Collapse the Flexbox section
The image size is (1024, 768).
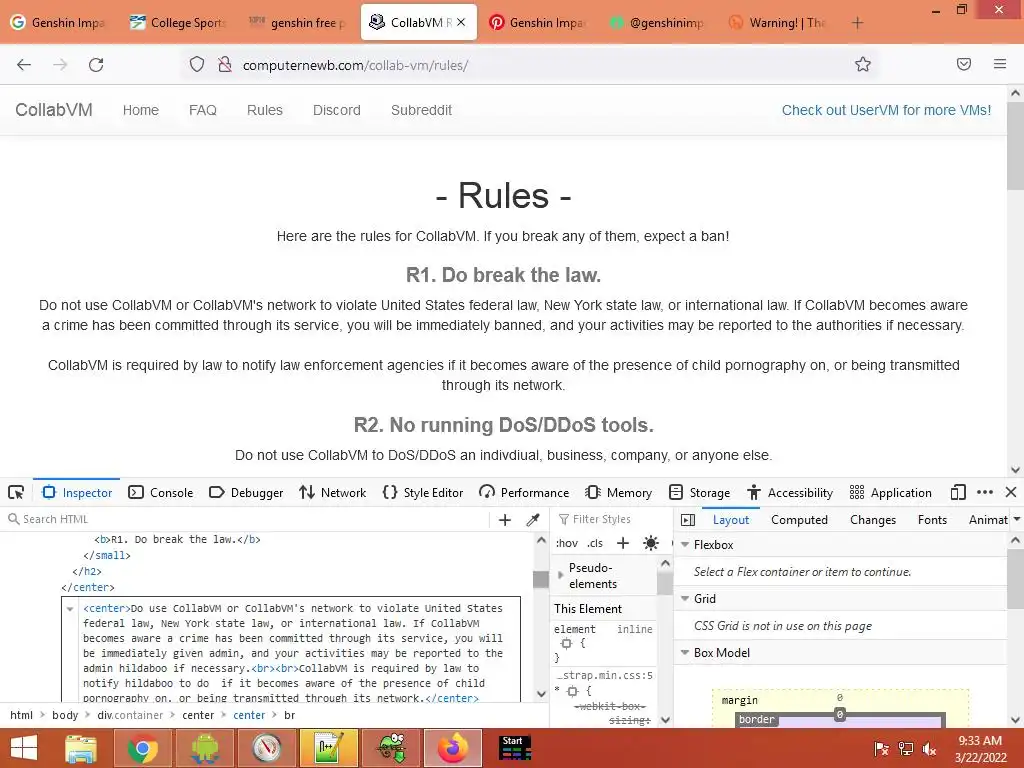(x=685, y=545)
